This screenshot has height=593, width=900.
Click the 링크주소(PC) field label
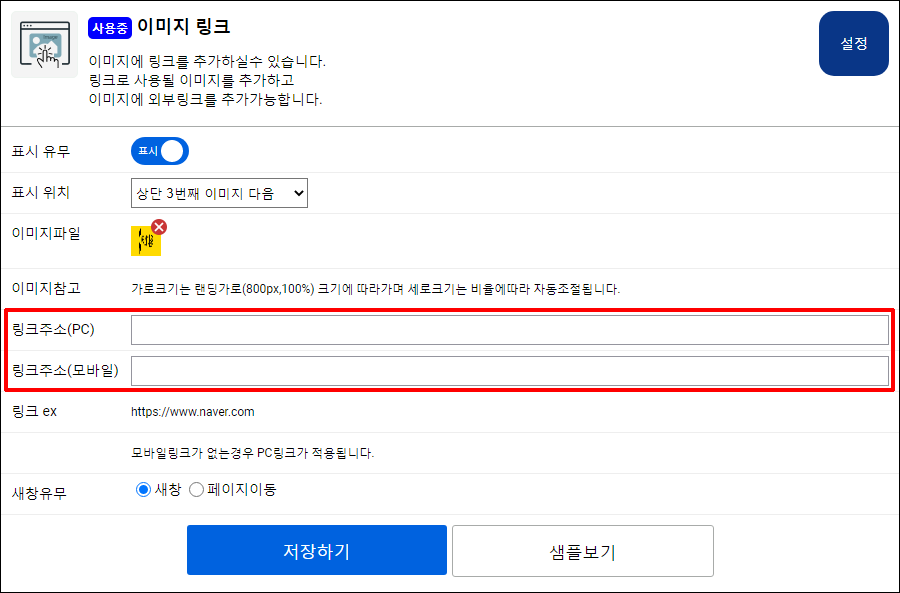click(x=53, y=330)
